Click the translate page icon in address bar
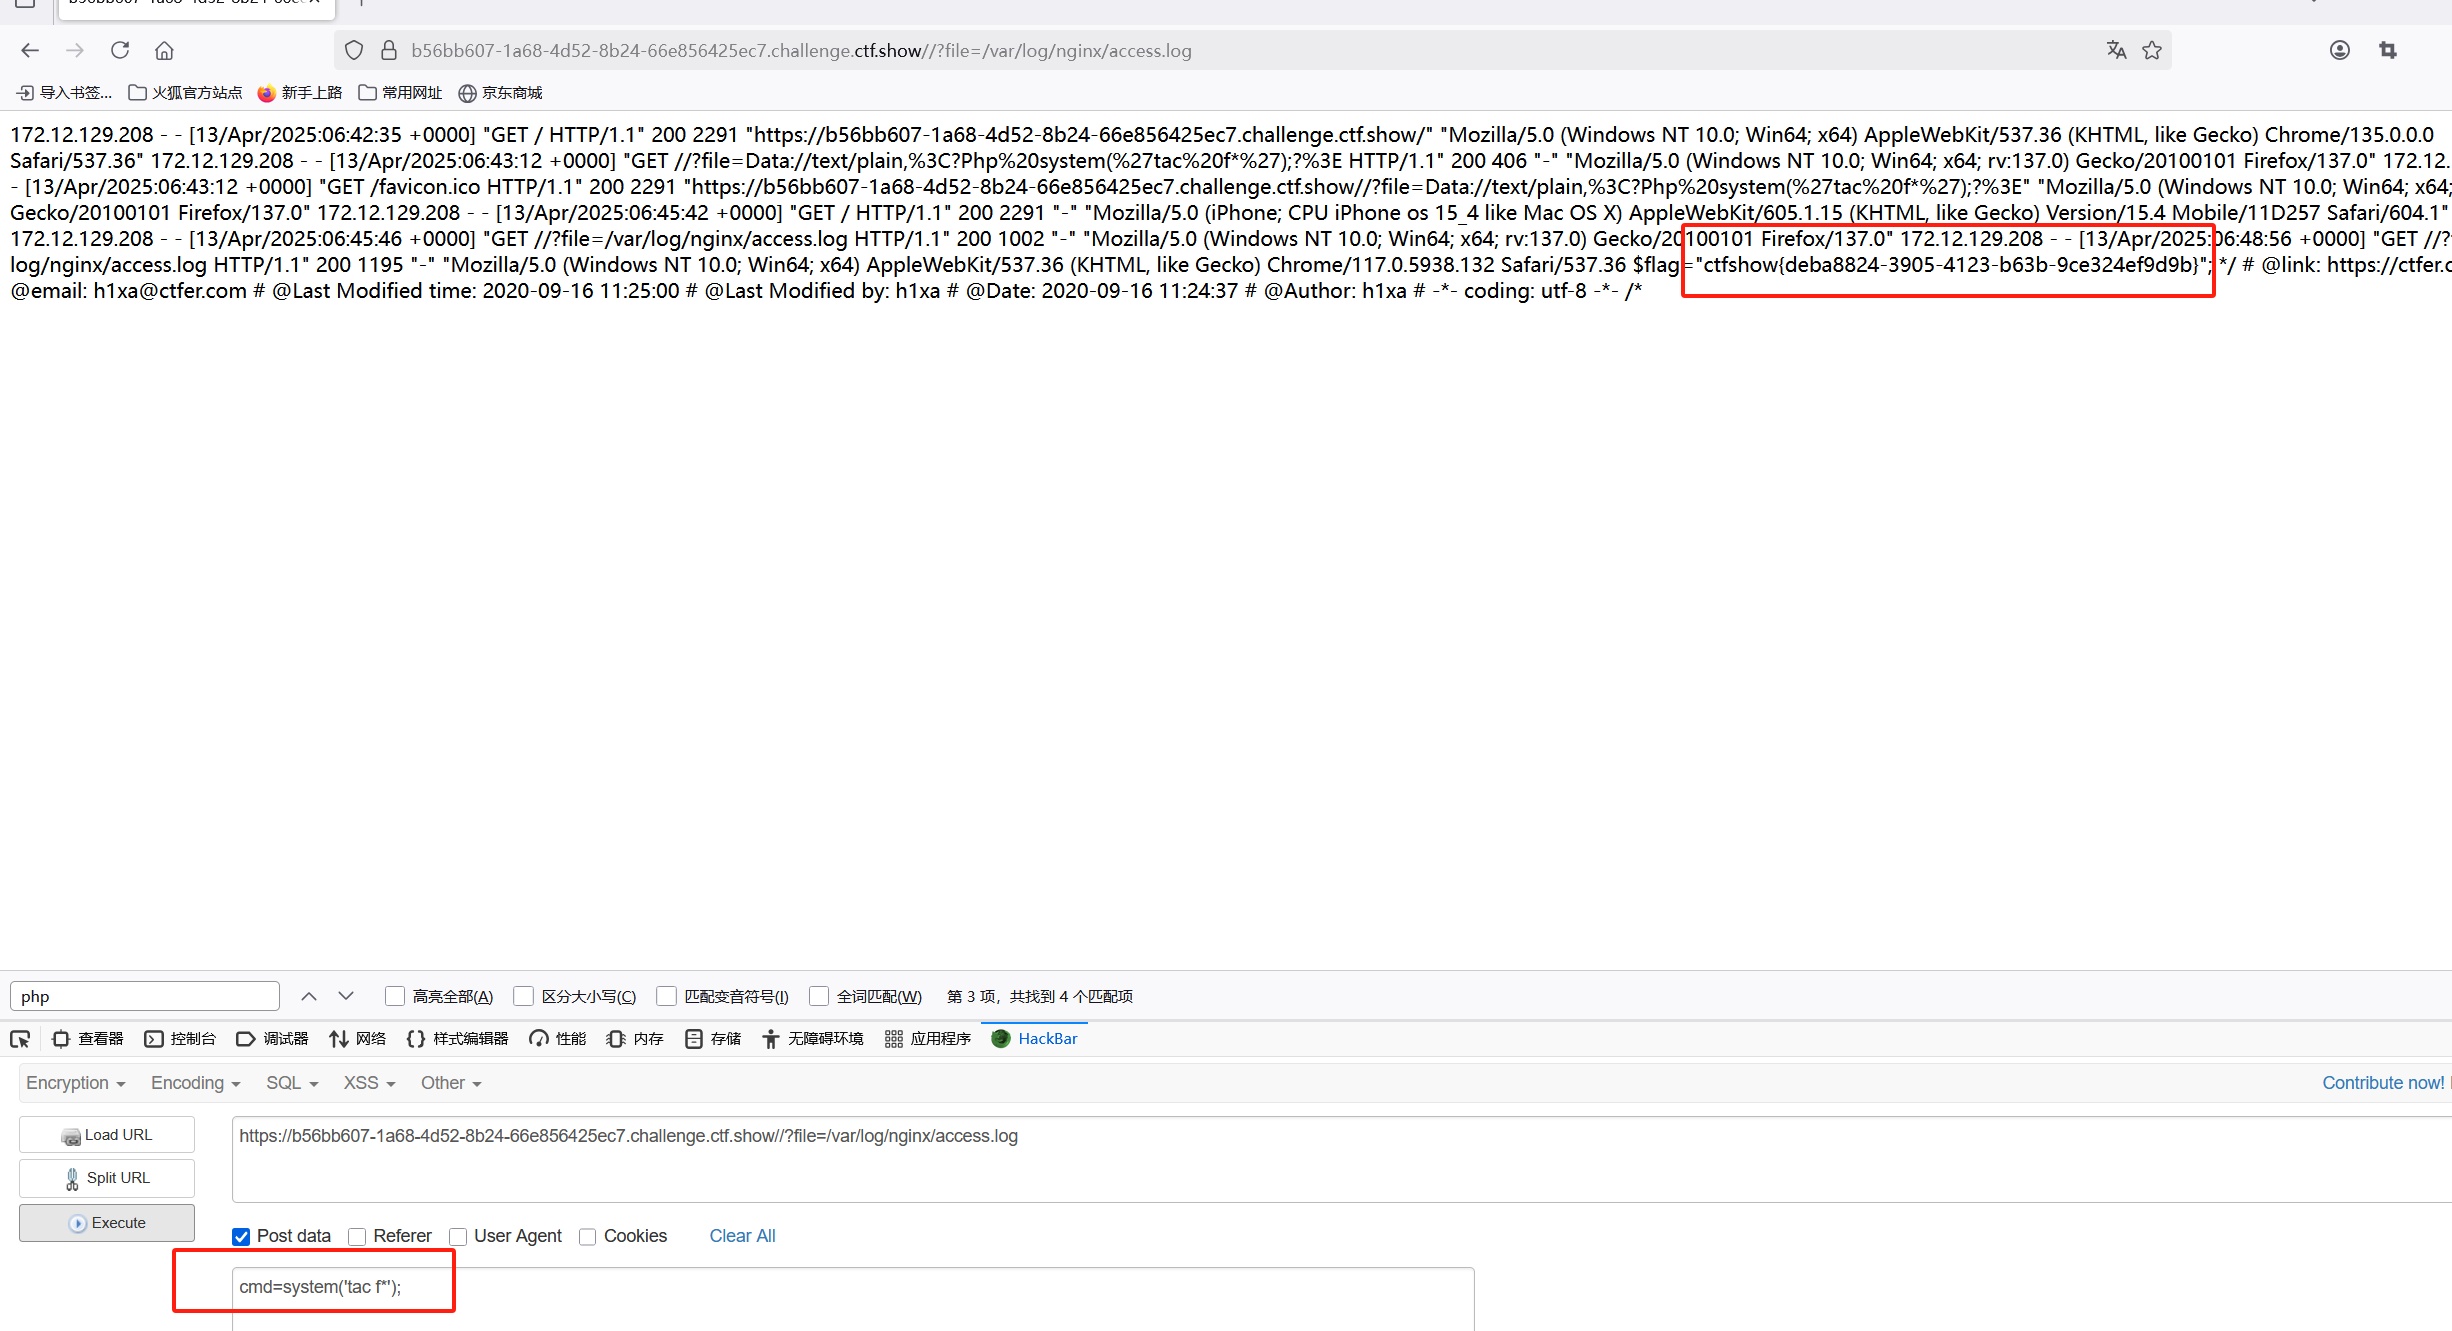The height and width of the screenshot is (1331, 2452). coord(2116,50)
